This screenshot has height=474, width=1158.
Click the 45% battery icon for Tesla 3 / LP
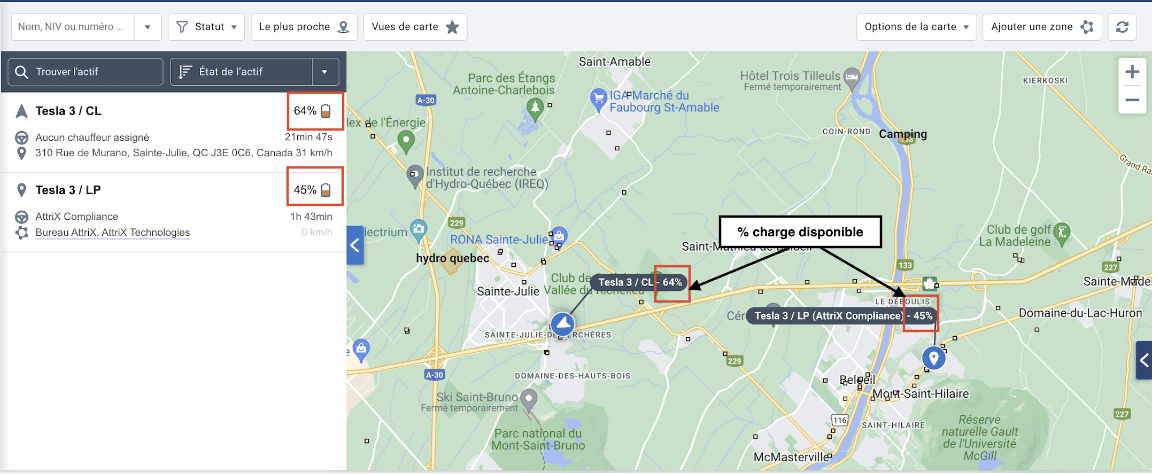[x=326, y=190]
